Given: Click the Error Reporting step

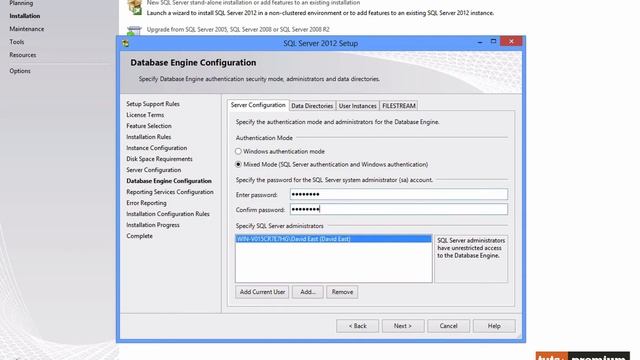Looking at the screenshot, I should pos(146,203).
